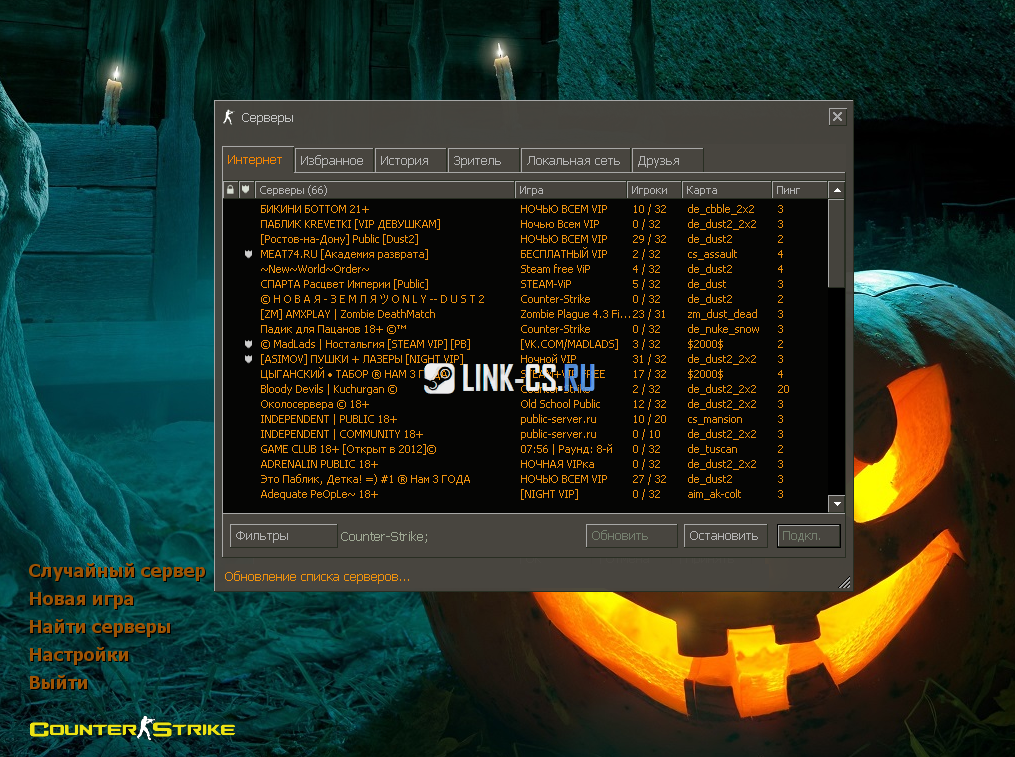Open the Локальная сеть tab
Image resolution: width=1015 pixels, height=757 pixels.
click(x=574, y=160)
